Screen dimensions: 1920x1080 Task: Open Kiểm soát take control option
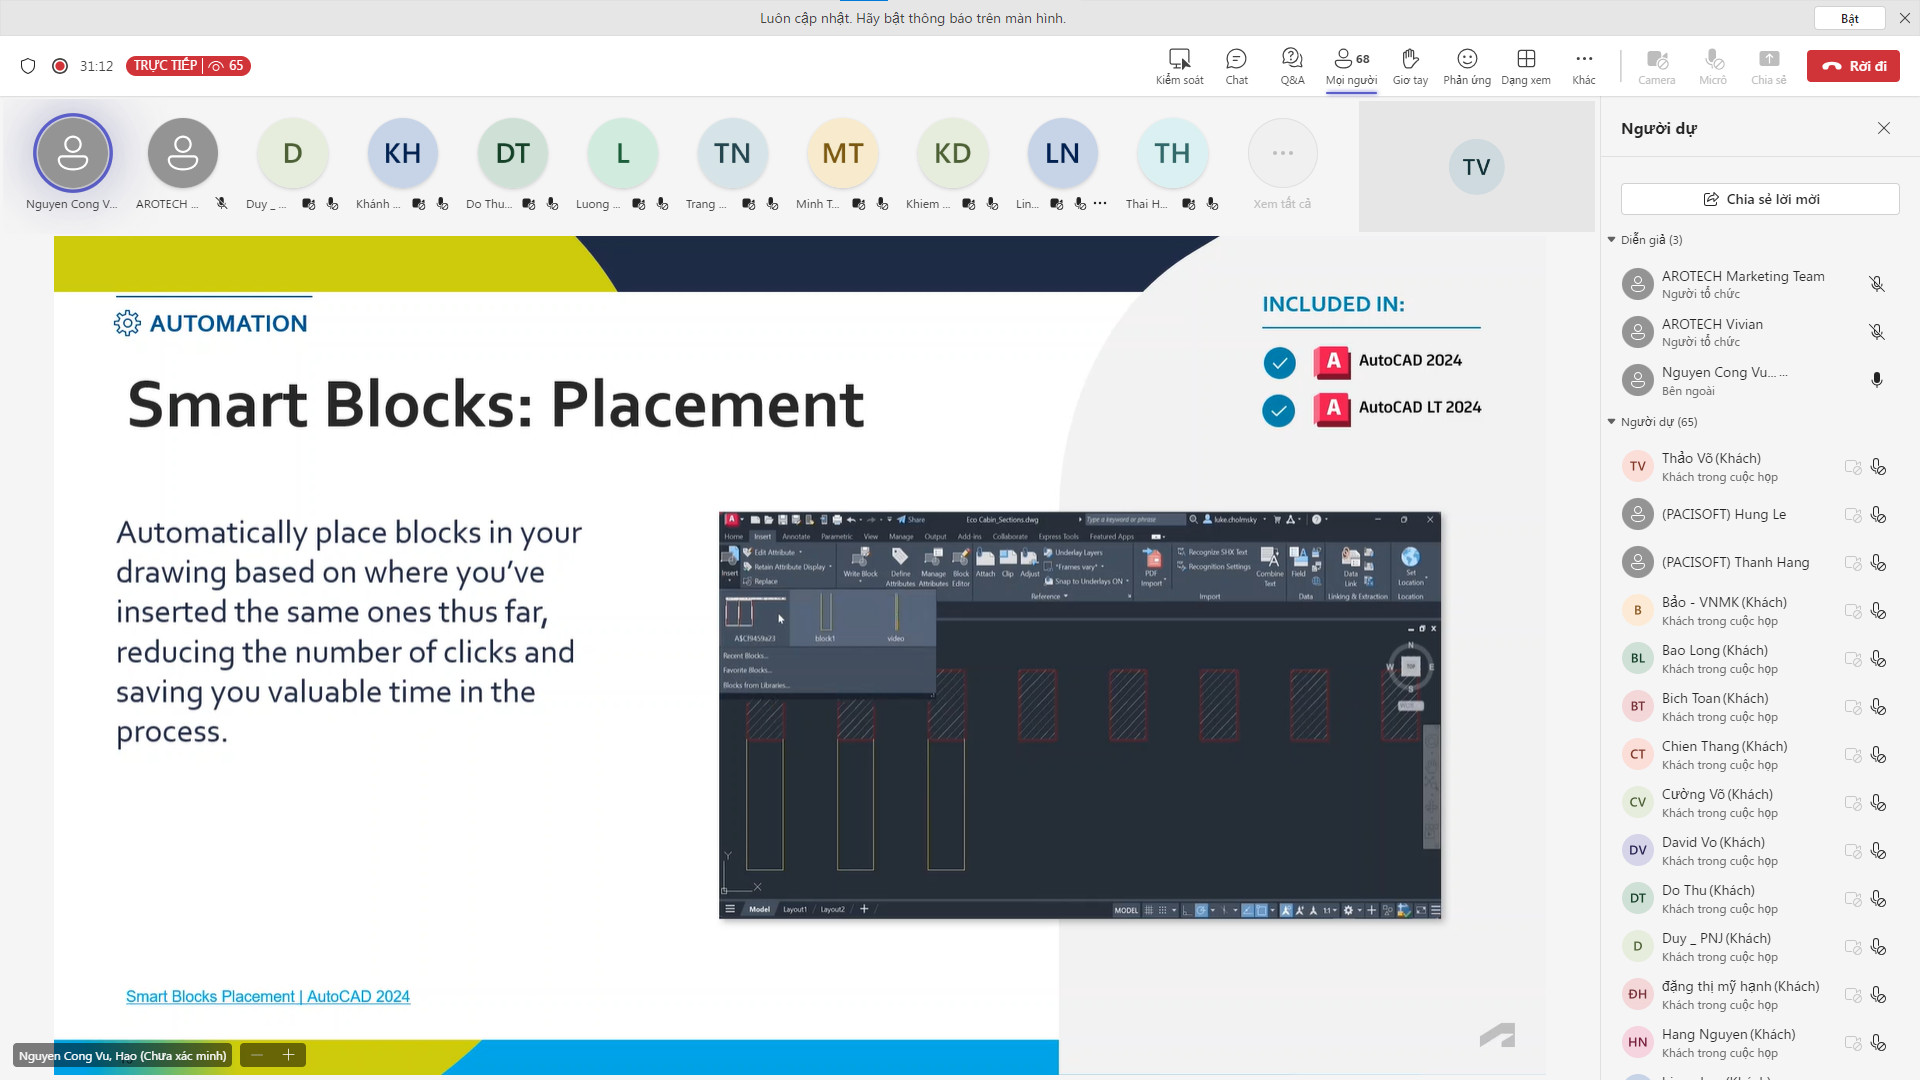point(1180,66)
